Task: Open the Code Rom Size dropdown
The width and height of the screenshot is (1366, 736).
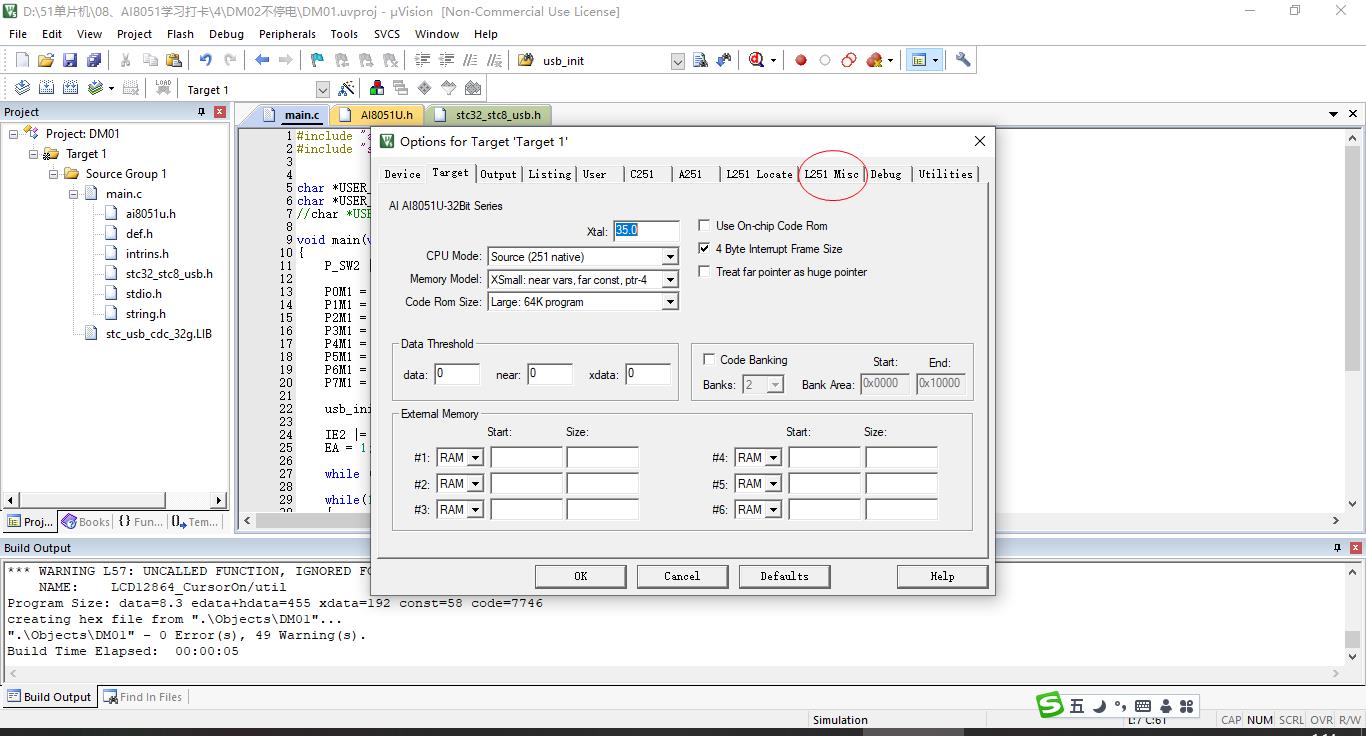Action: click(x=669, y=302)
